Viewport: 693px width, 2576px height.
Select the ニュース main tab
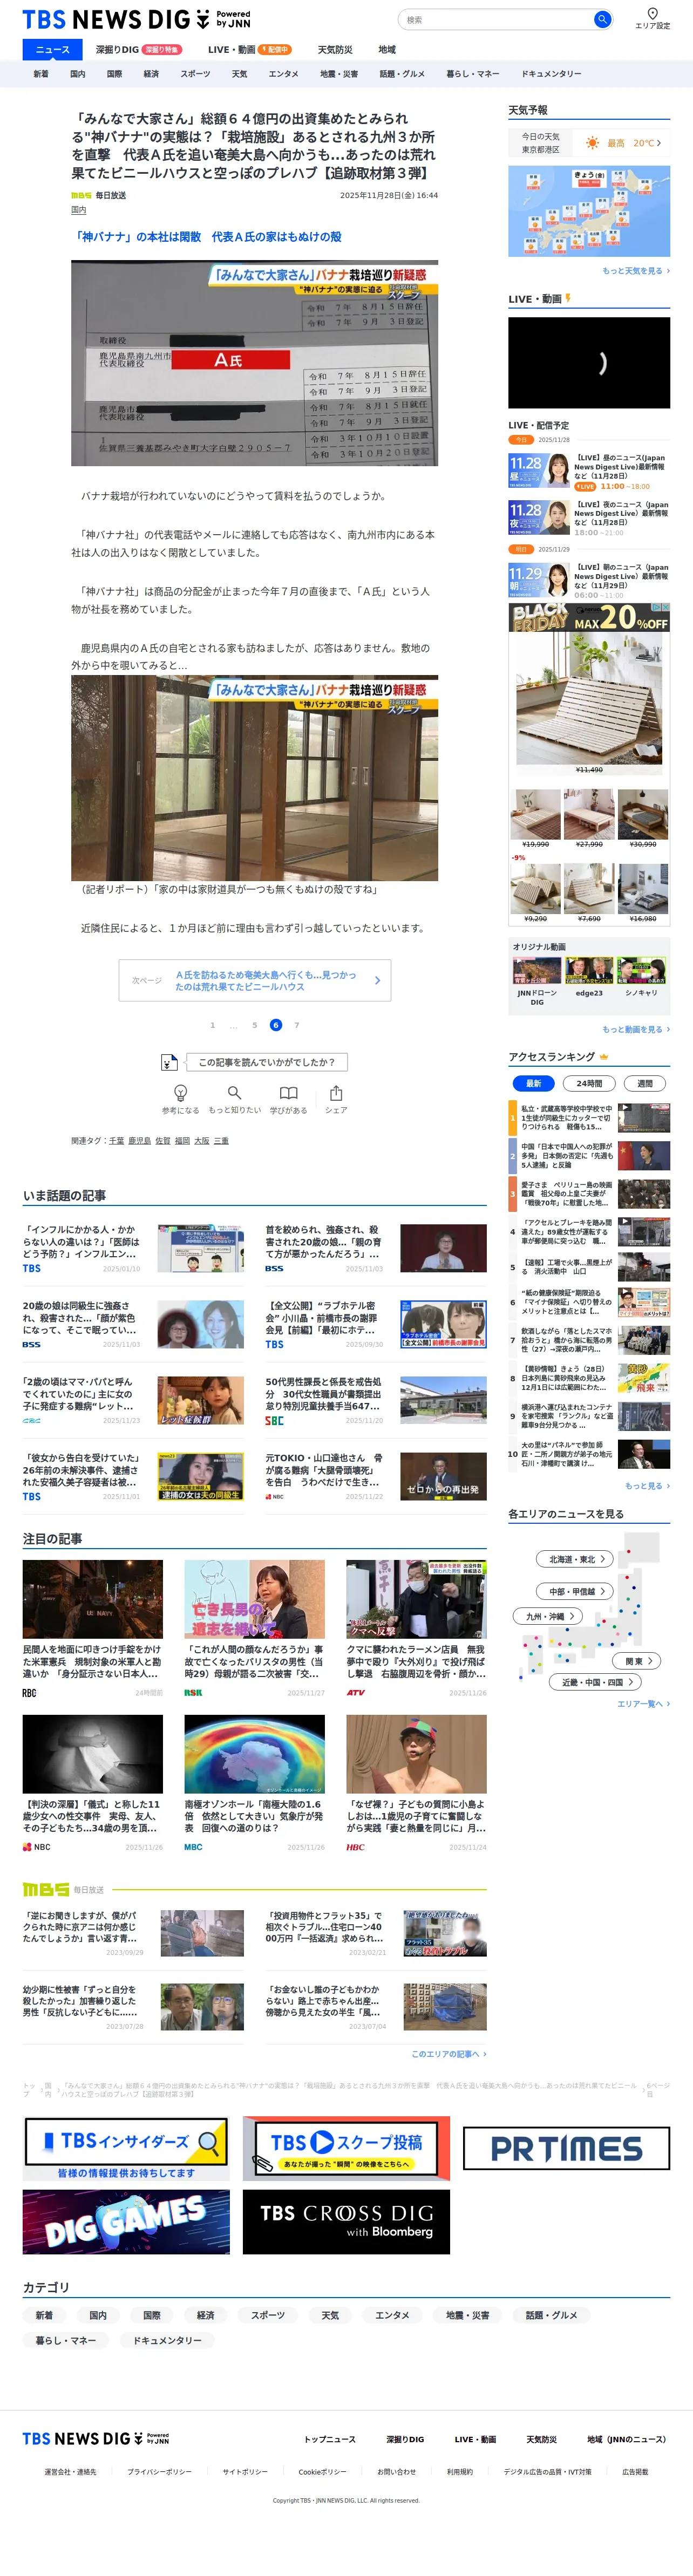click(53, 49)
